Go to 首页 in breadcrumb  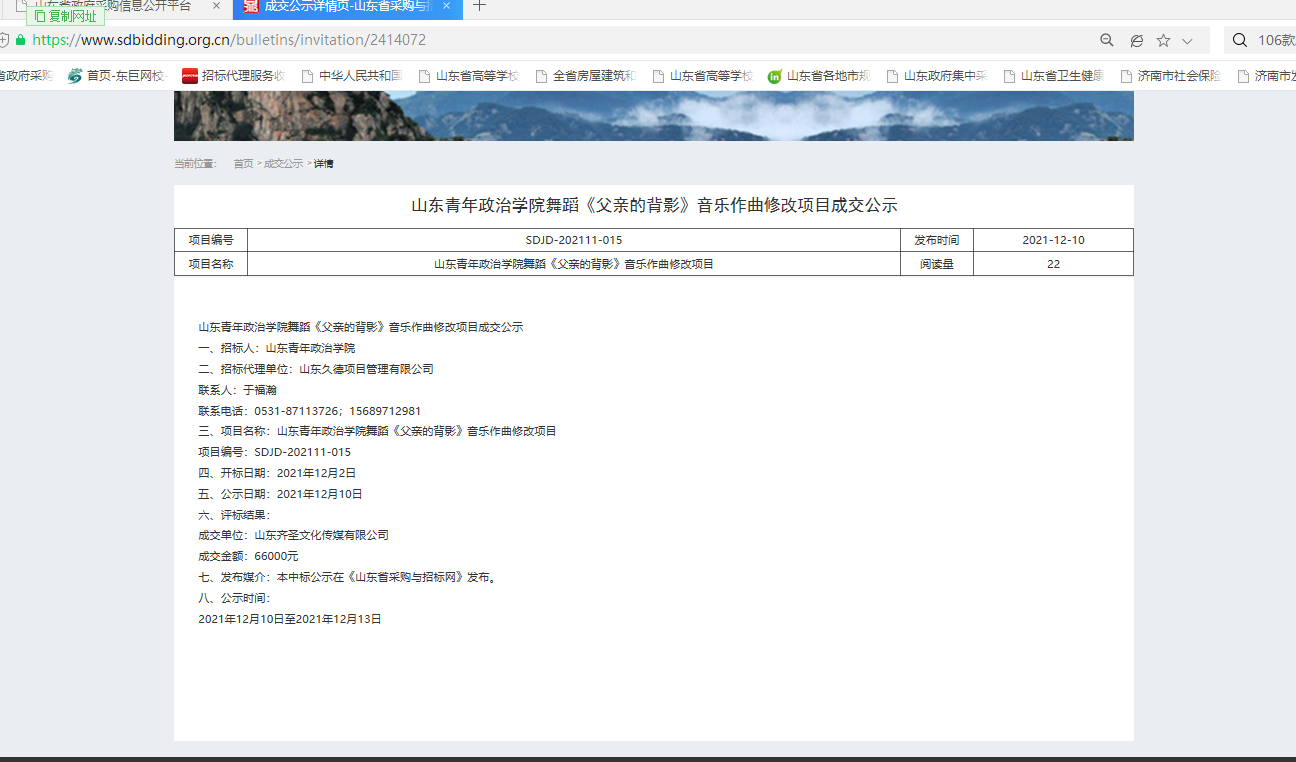243,164
